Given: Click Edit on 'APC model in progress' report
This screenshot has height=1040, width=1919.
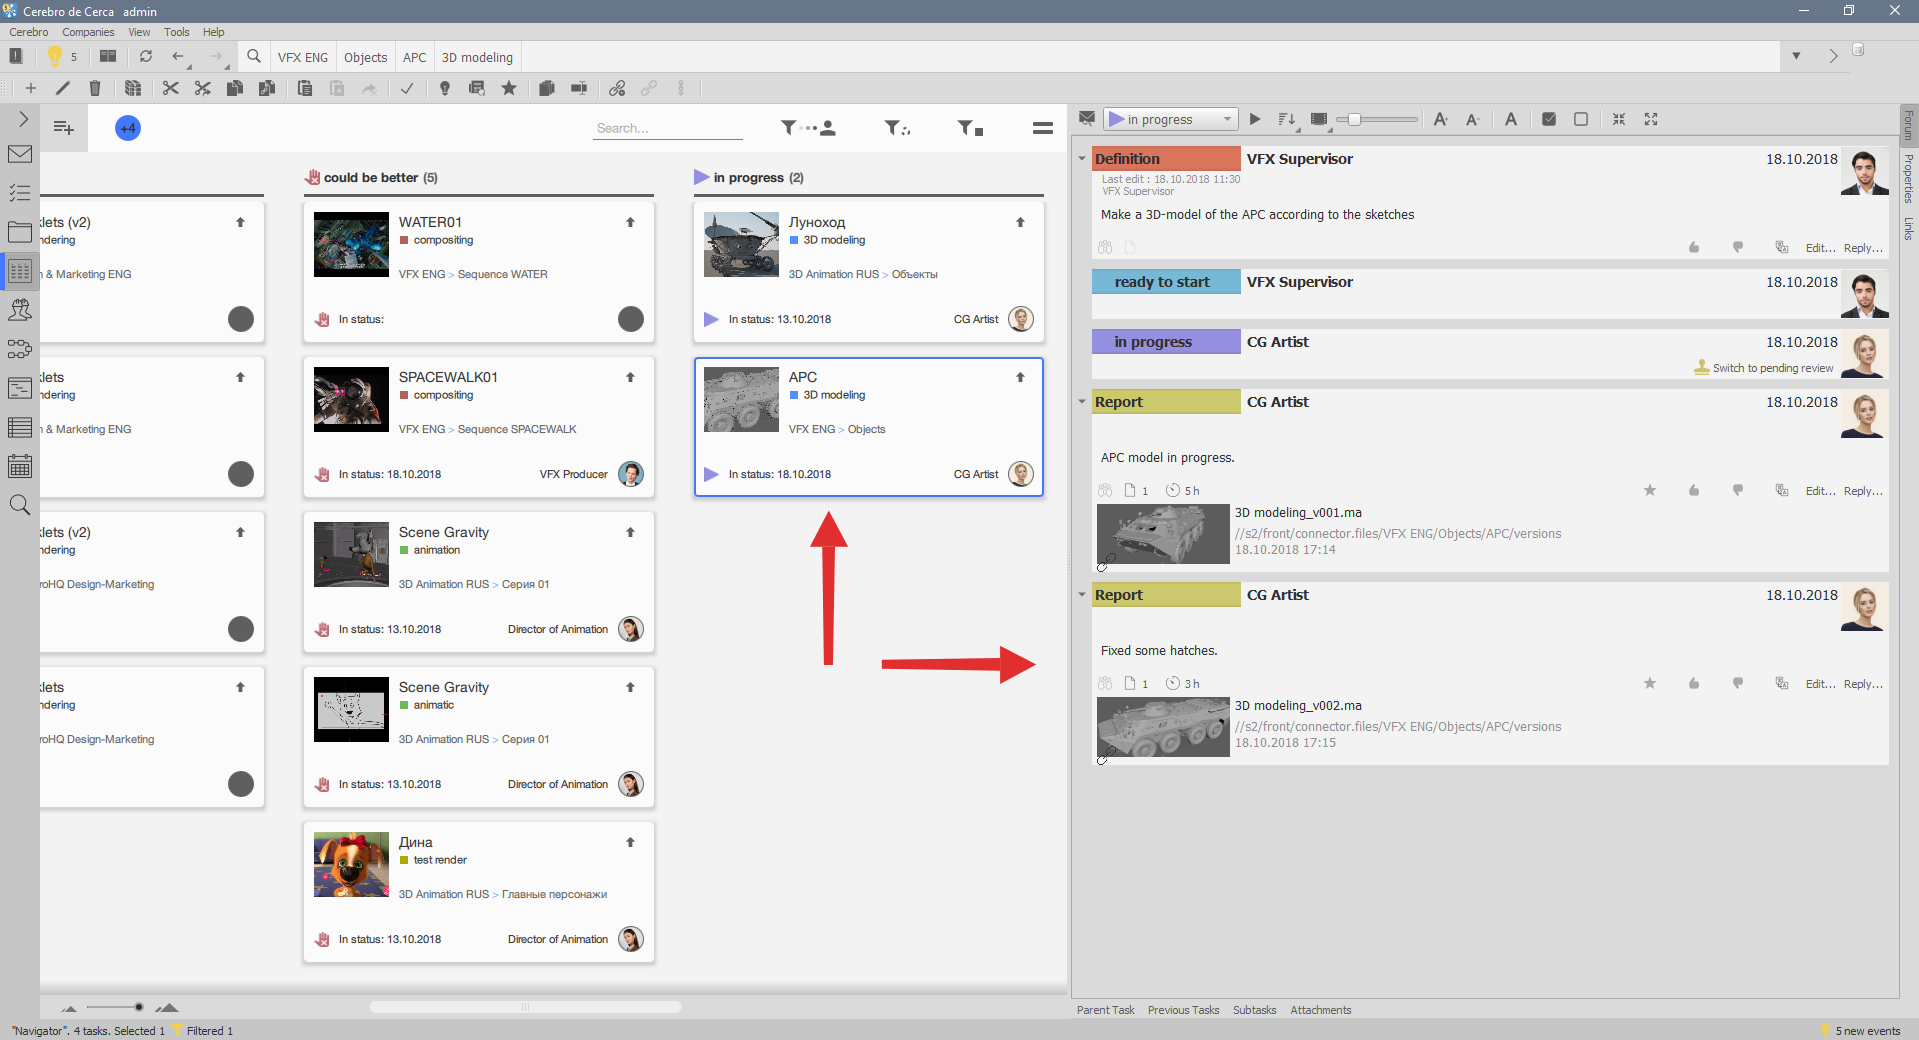Looking at the screenshot, I should [1820, 491].
